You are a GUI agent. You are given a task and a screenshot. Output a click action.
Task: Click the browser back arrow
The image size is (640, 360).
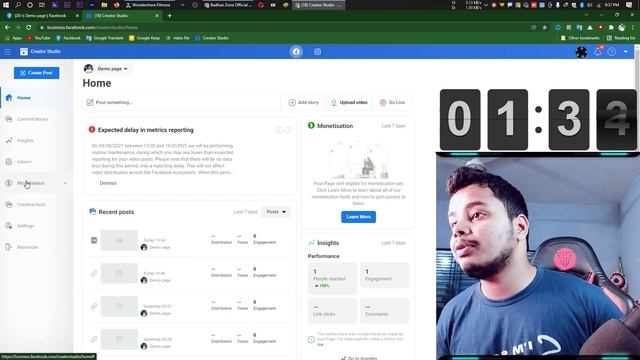coord(7,27)
